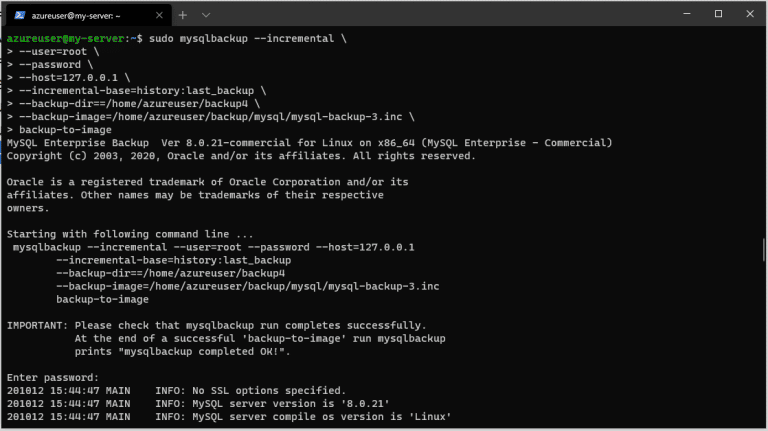Click the vertical scrollbar thumb on right edge
Screen dimensions: 768x431
click(764, 250)
